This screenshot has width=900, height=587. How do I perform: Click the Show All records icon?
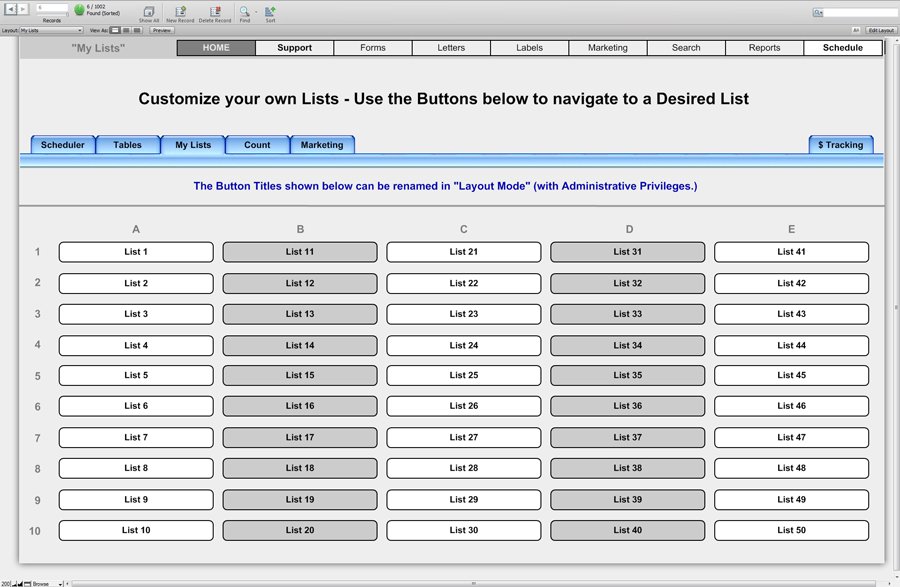149,11
